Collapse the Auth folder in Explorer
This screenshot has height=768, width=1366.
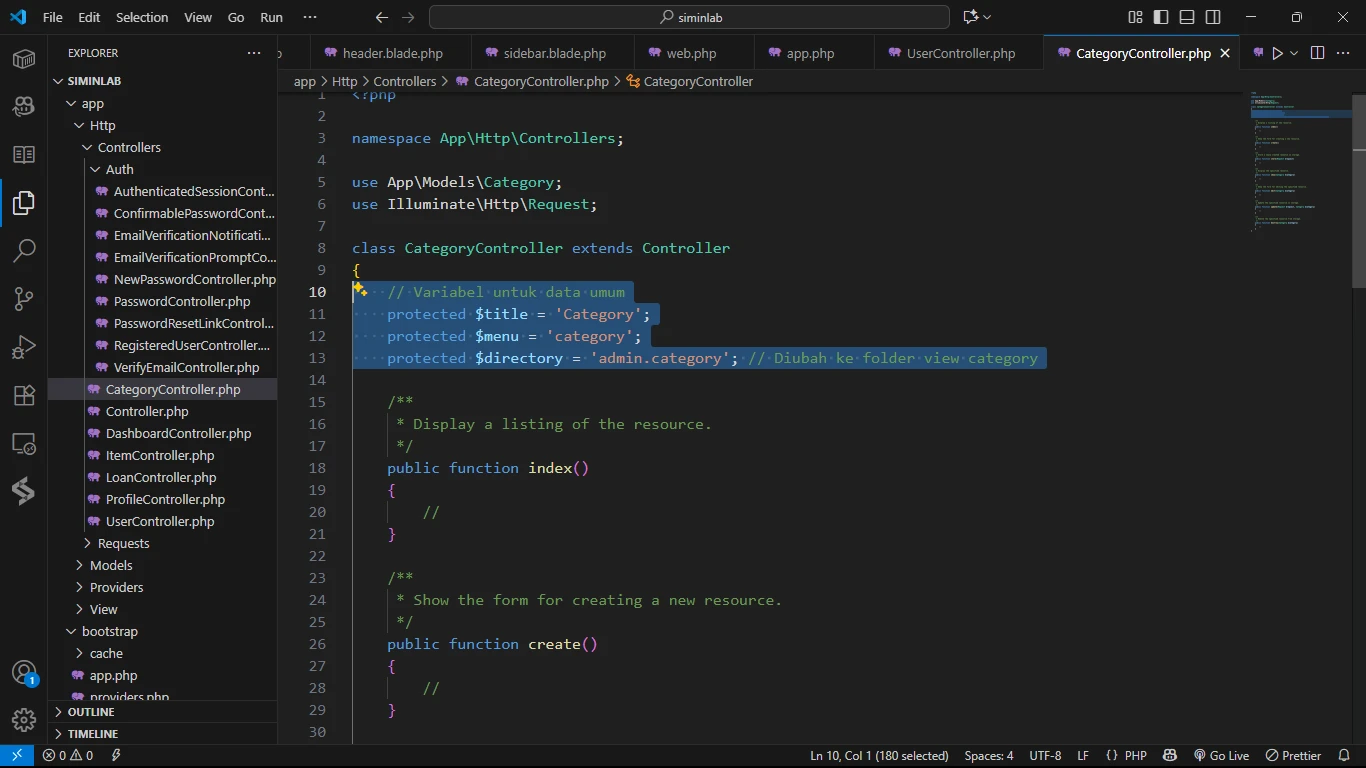(119, 169)
